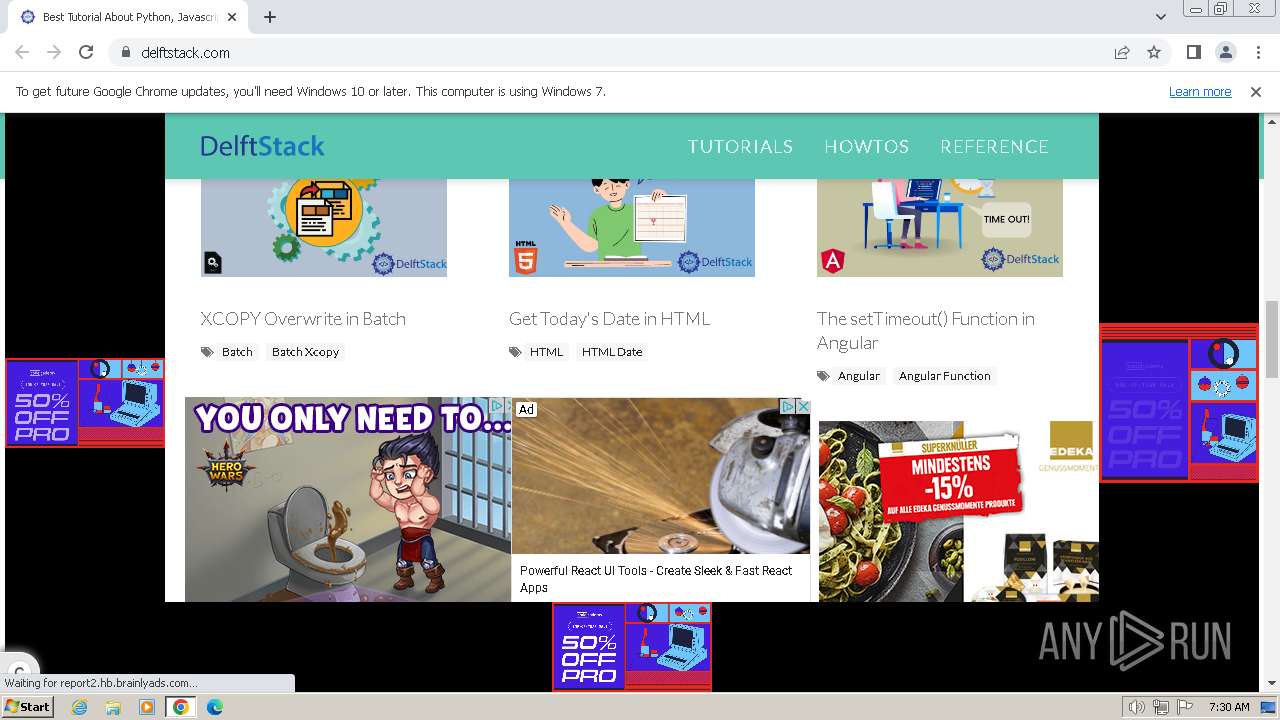Open the Hero Wars advertisement
The height and width of the screenshot is (720, 1280).
[348, 500]
